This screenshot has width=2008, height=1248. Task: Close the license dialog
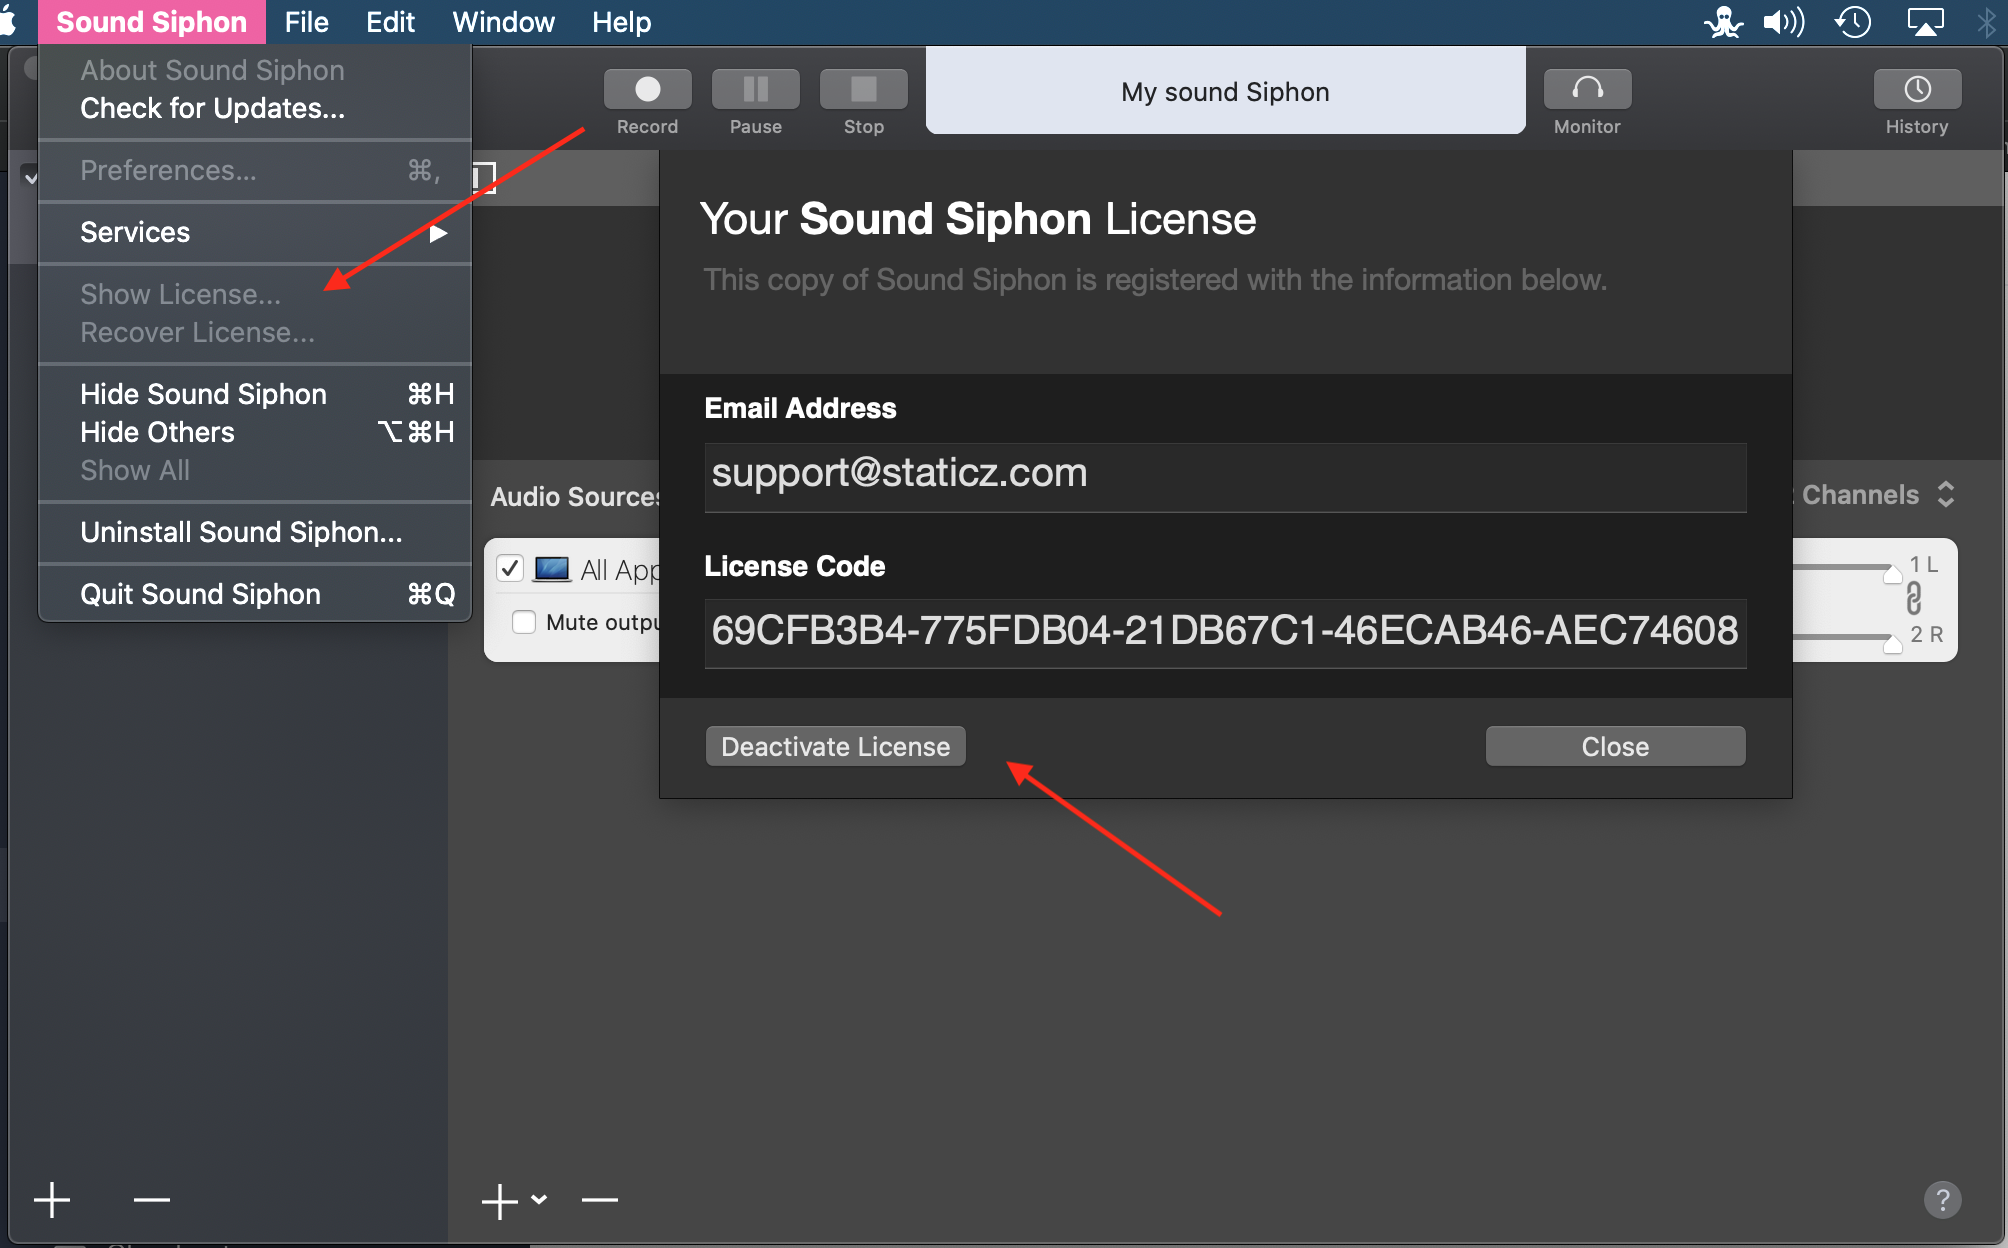coord(1614,746)
